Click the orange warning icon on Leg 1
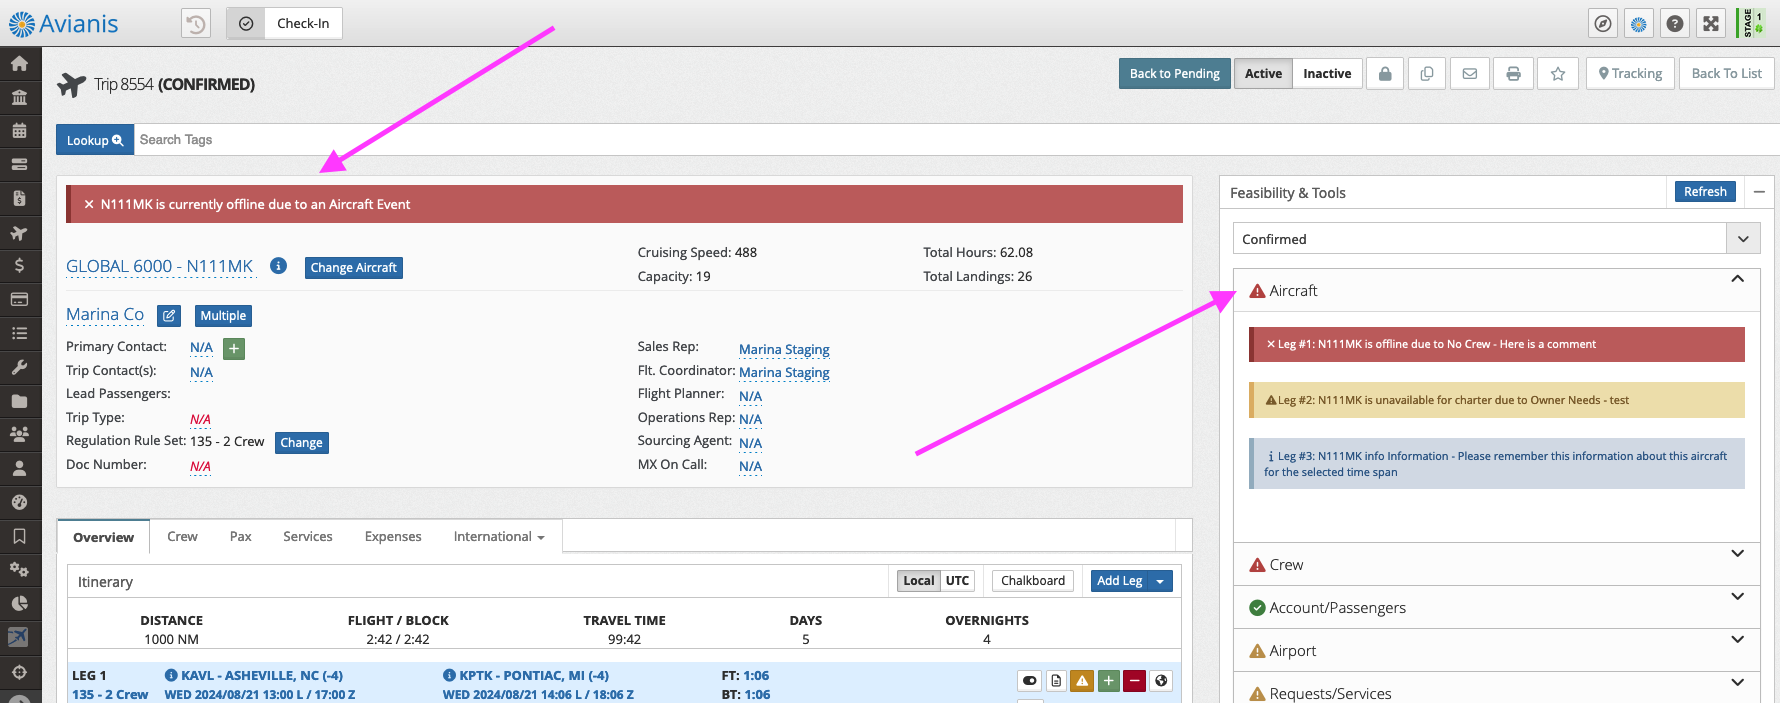Screen dimensions: 1780x703 (x=1082, y=681)
